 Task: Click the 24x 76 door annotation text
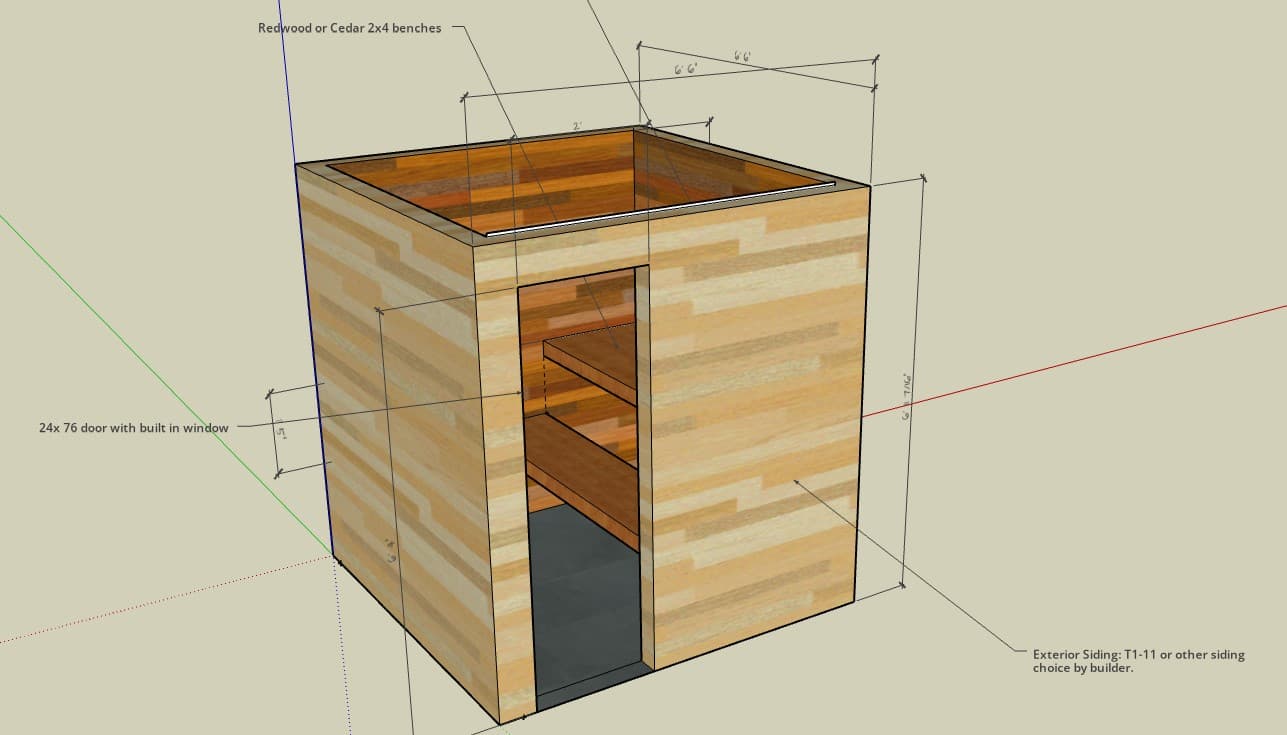(133, 427)
